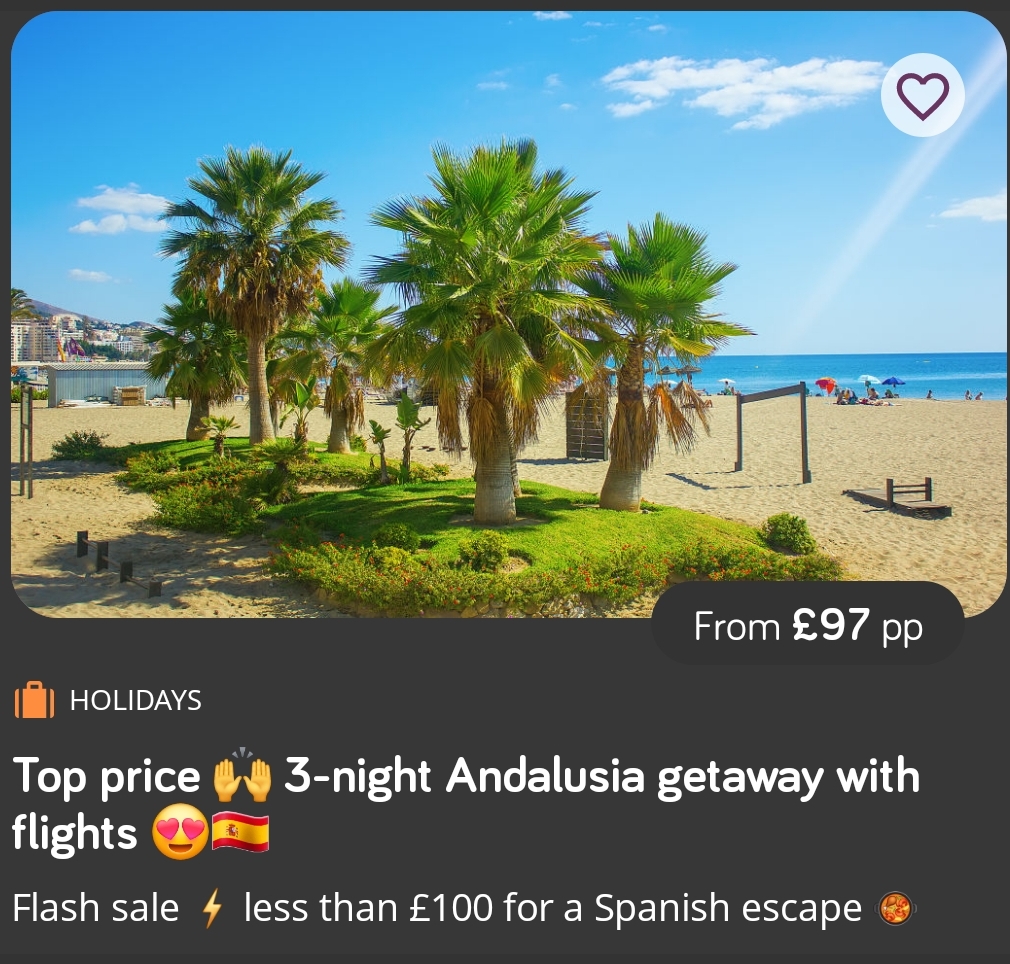This screenshot has height=964, width=1010.
Task: Open the Andalusia beach photo thumbnail
Action: (x=509, y=314)
